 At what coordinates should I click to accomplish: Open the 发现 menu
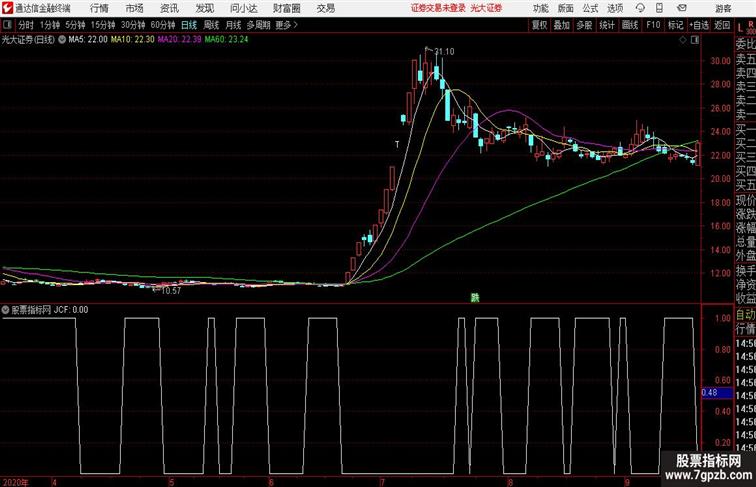tap(204, 8)
